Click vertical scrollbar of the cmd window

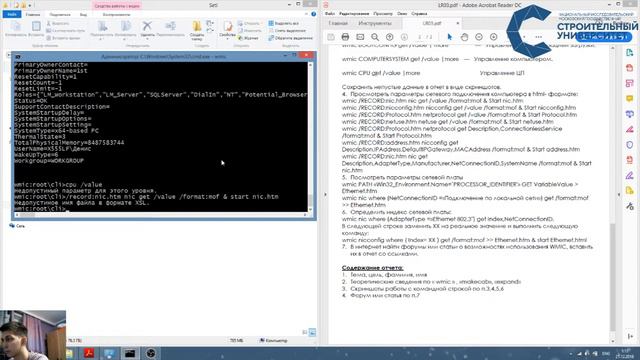(310, 137)
